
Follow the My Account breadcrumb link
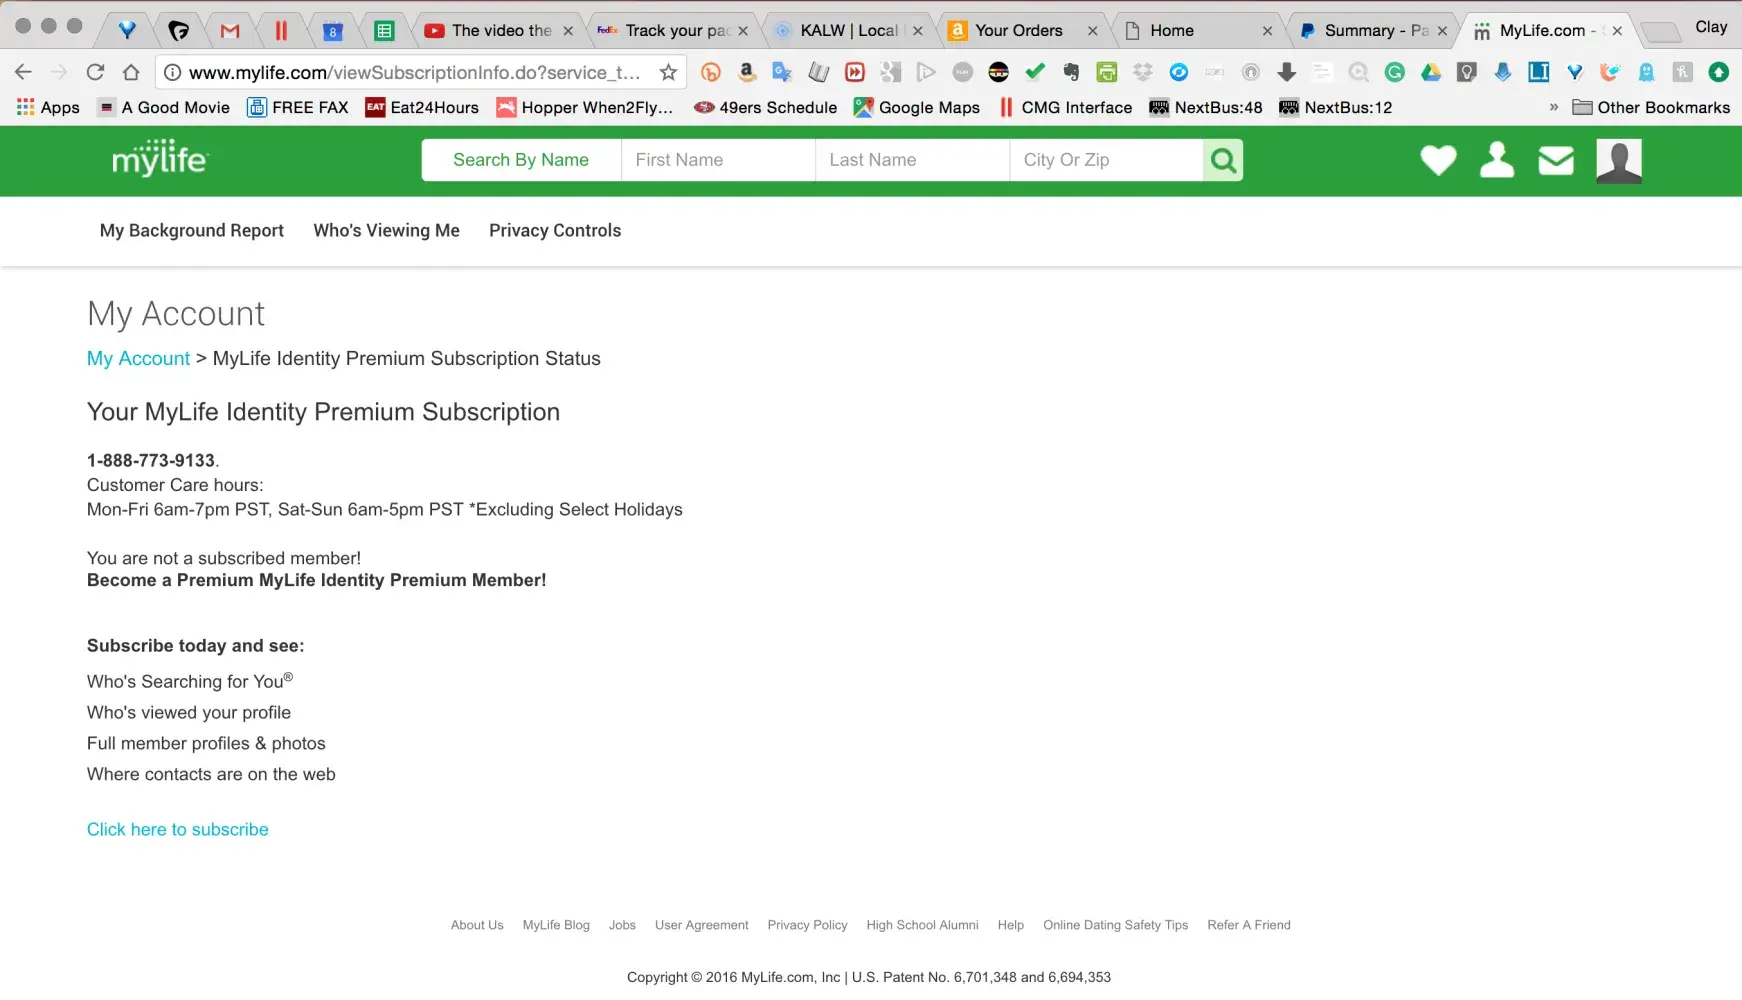tap(138, 358)
